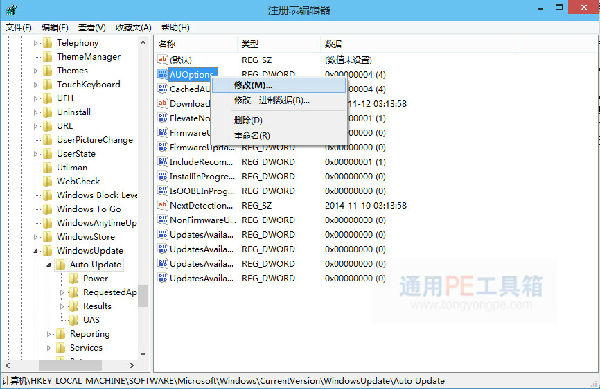600x389 pixels.
Task: Click the (数值未设置) data of default value
Action: pos(348,60)
